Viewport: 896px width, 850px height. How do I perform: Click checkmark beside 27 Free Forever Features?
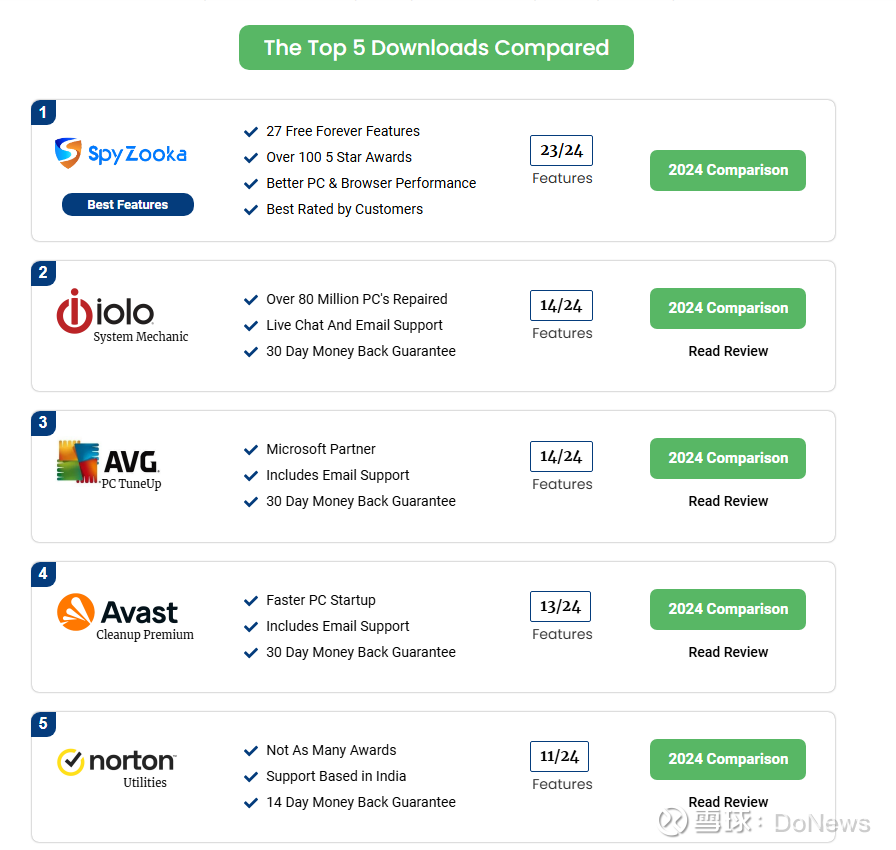click(251, 132)
